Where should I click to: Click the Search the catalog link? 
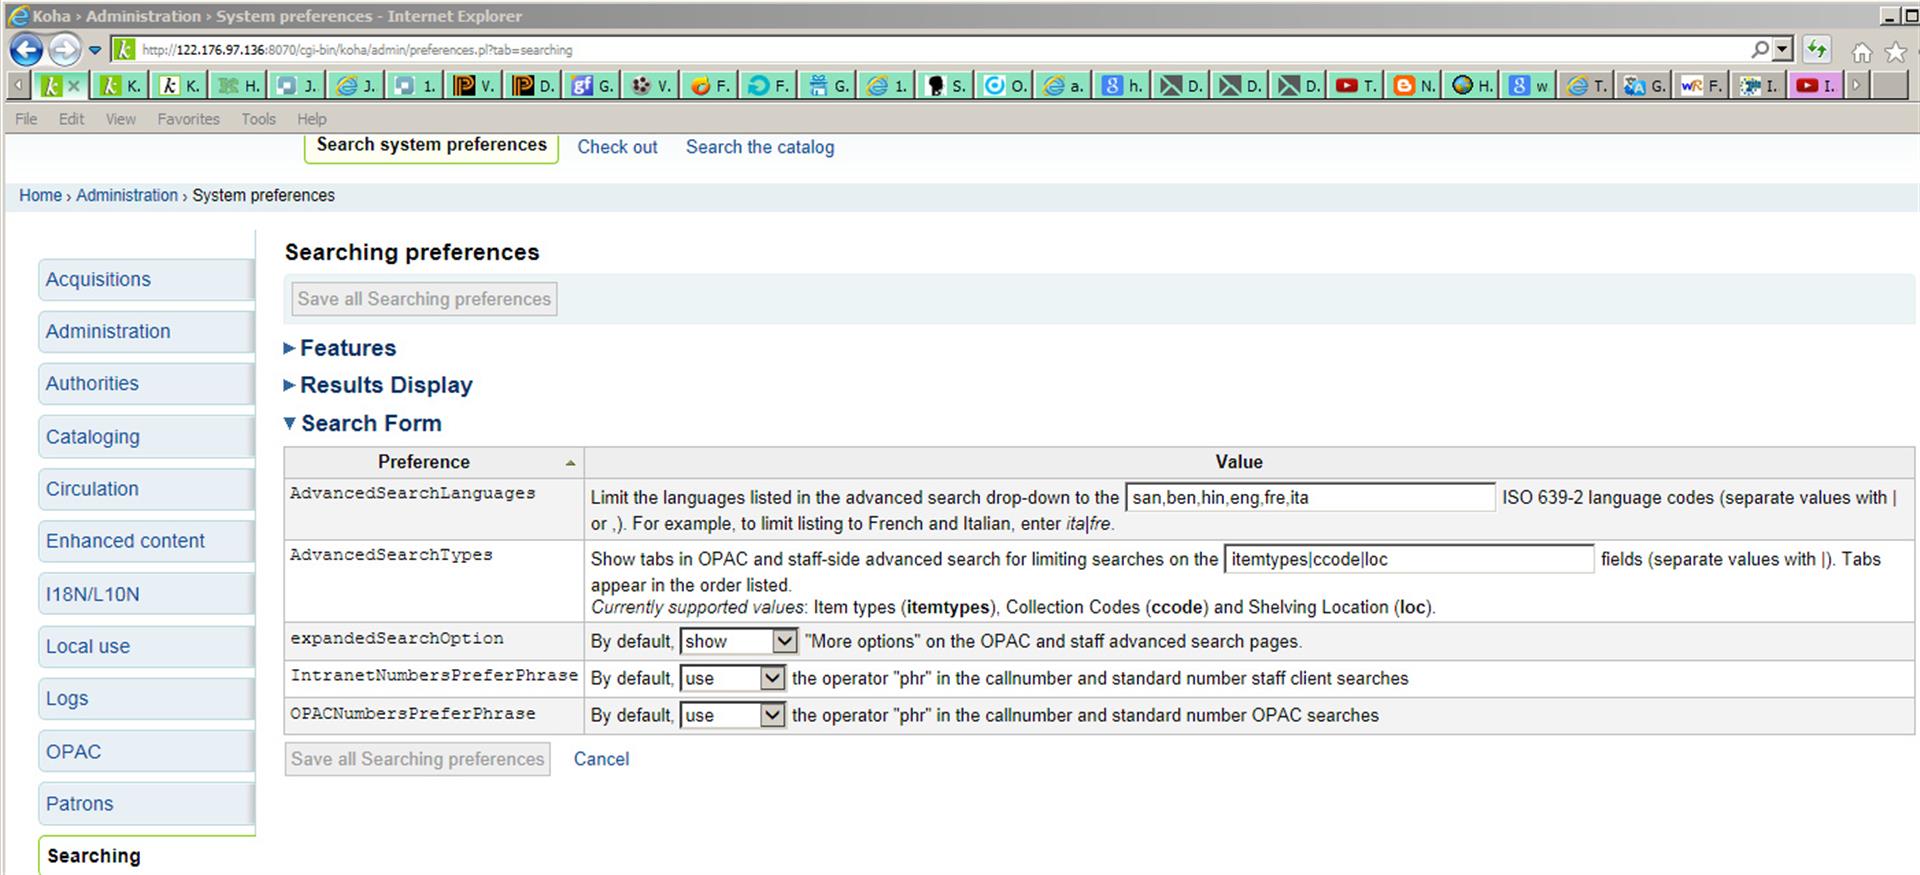(759, 147)
